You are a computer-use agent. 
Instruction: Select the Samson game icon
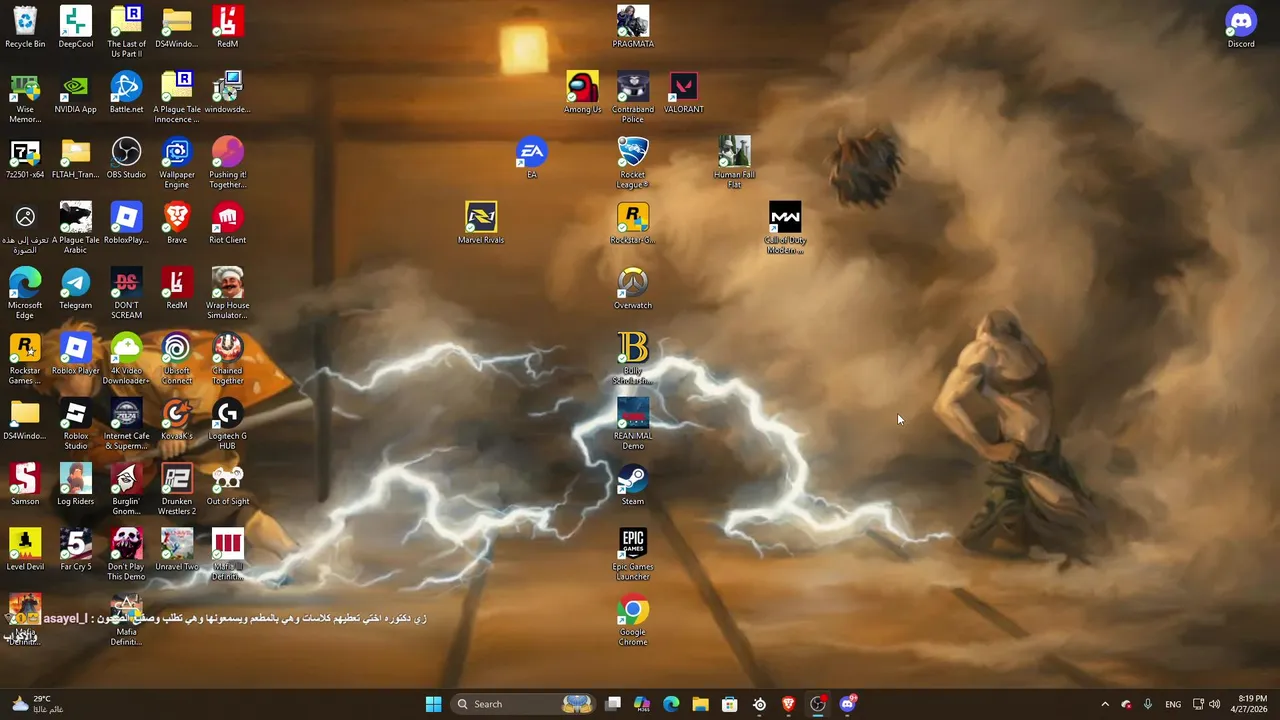25,484
